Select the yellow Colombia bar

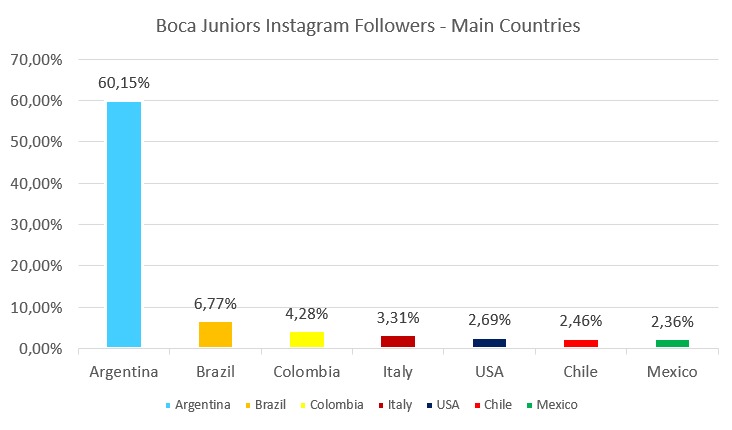(307, 339)
